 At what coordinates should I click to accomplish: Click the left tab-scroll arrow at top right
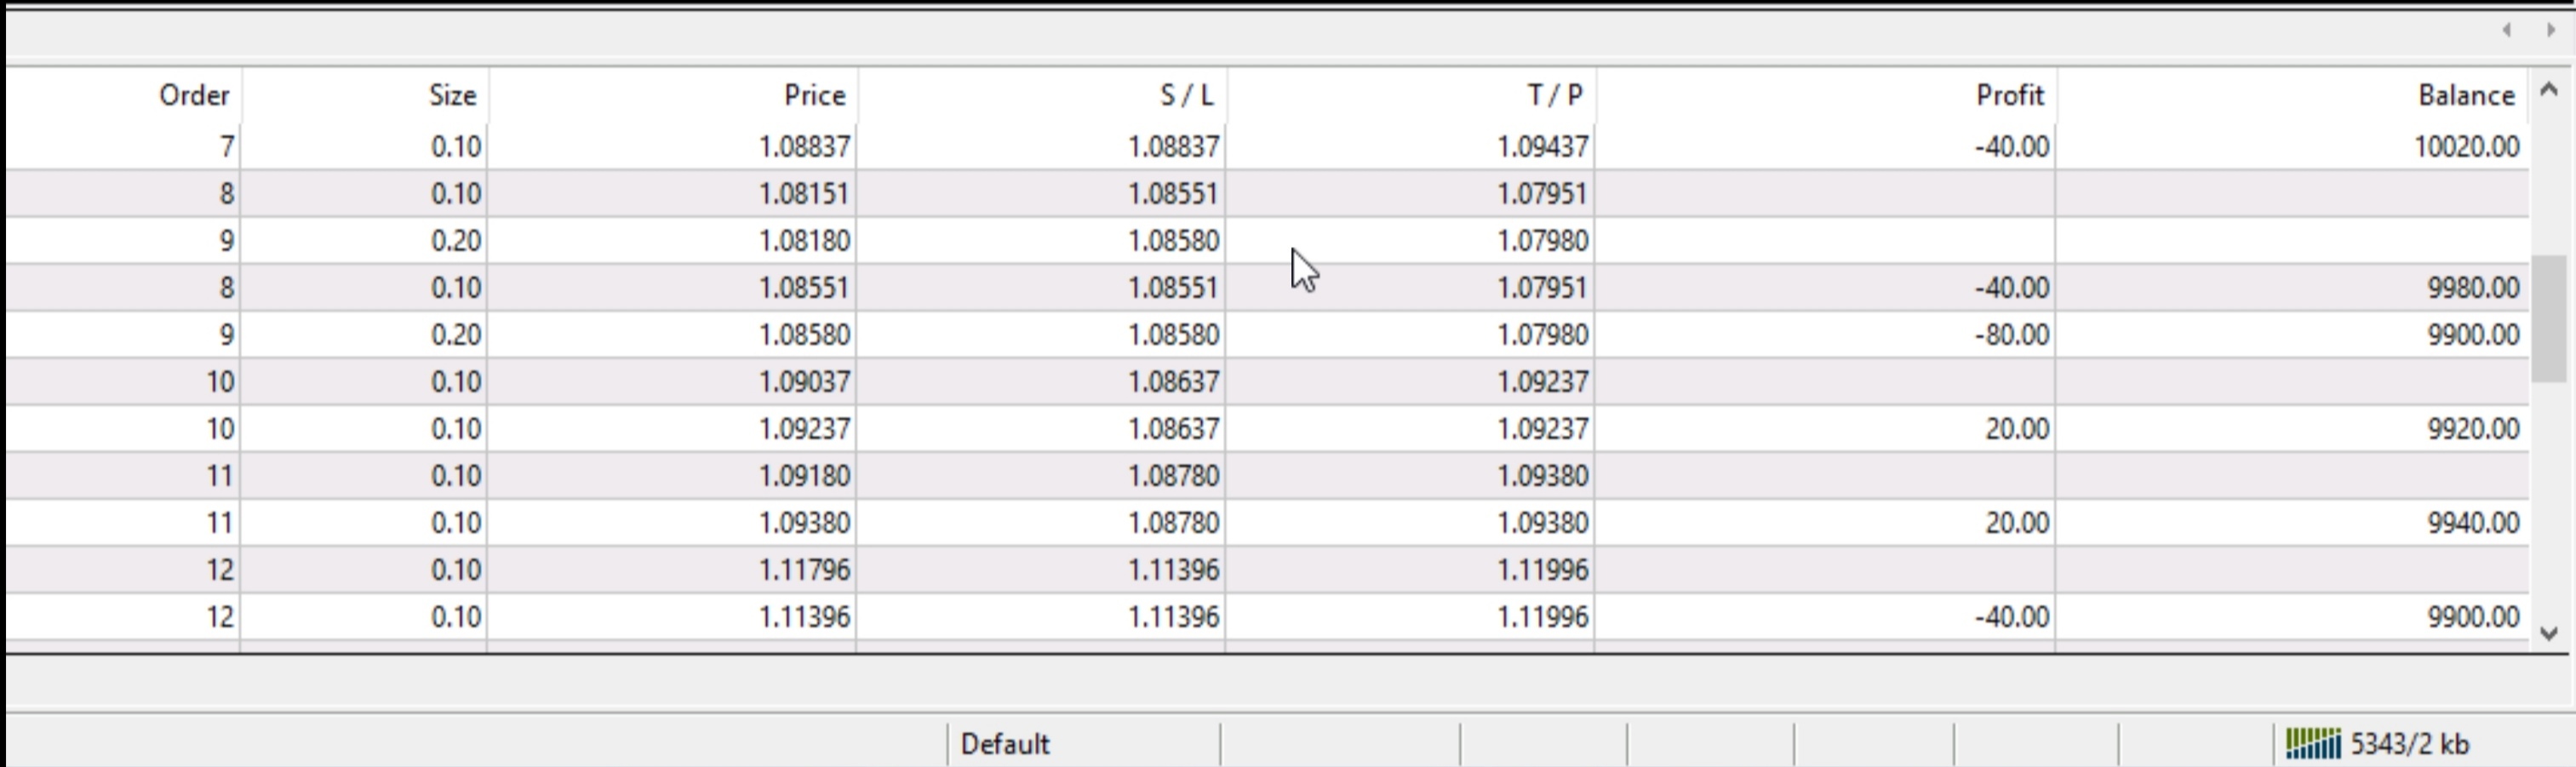2507,30
